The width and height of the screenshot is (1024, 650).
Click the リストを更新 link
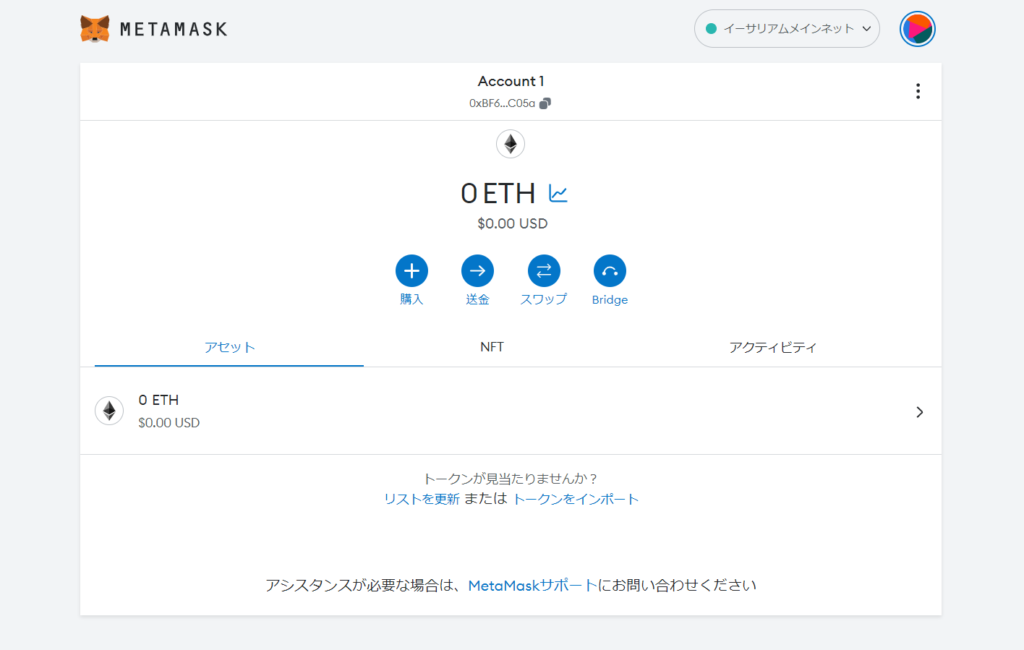coord(422,499)
